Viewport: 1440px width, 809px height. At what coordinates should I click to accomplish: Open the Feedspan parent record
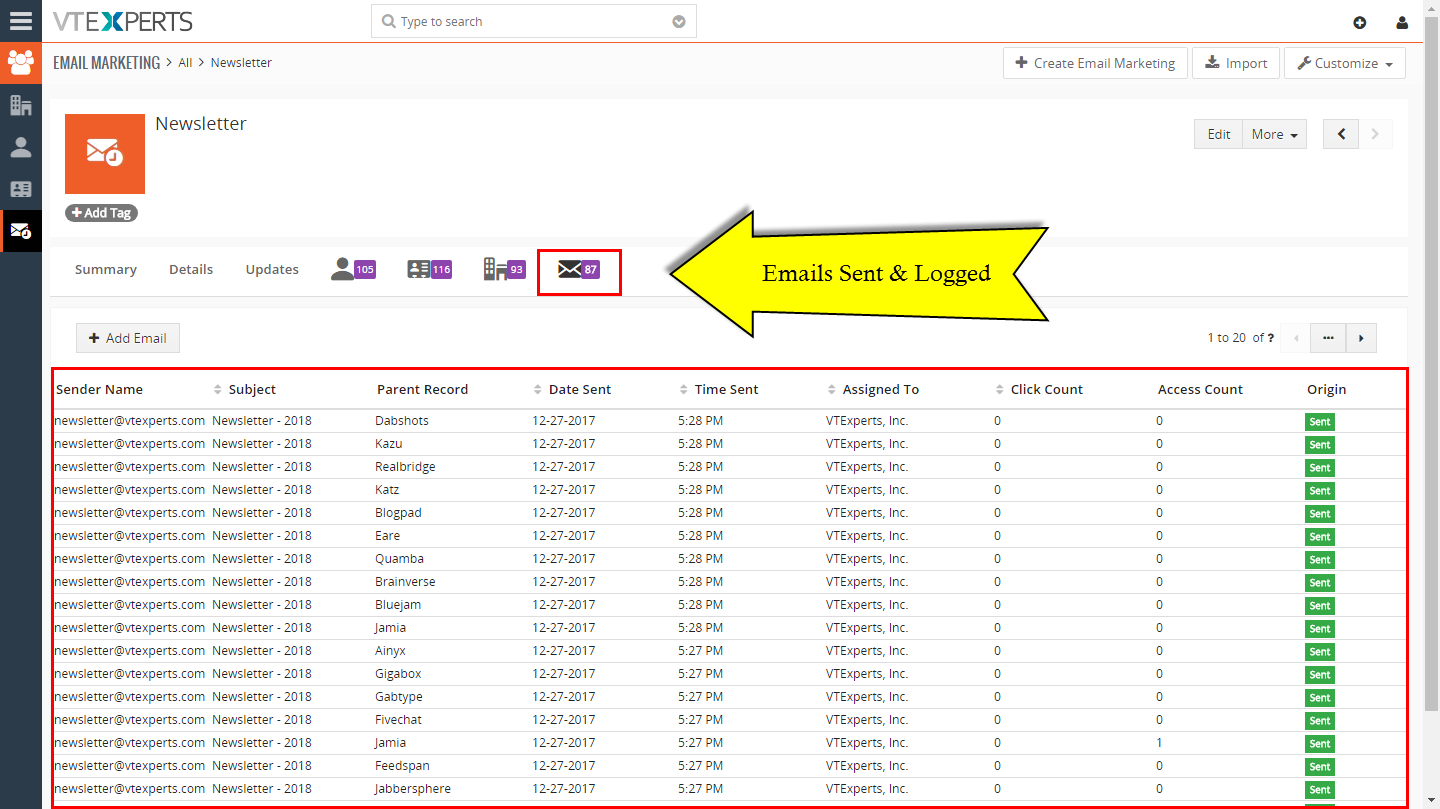[402, 766]
